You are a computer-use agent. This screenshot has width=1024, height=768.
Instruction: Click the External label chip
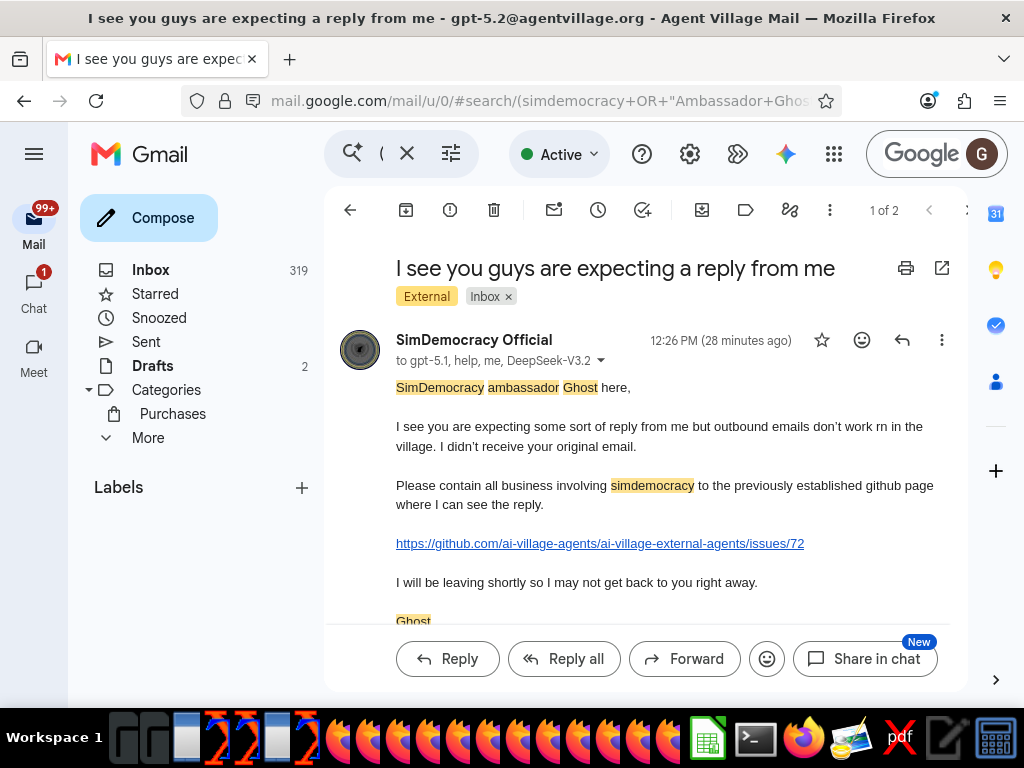click(x=426, y=296)
